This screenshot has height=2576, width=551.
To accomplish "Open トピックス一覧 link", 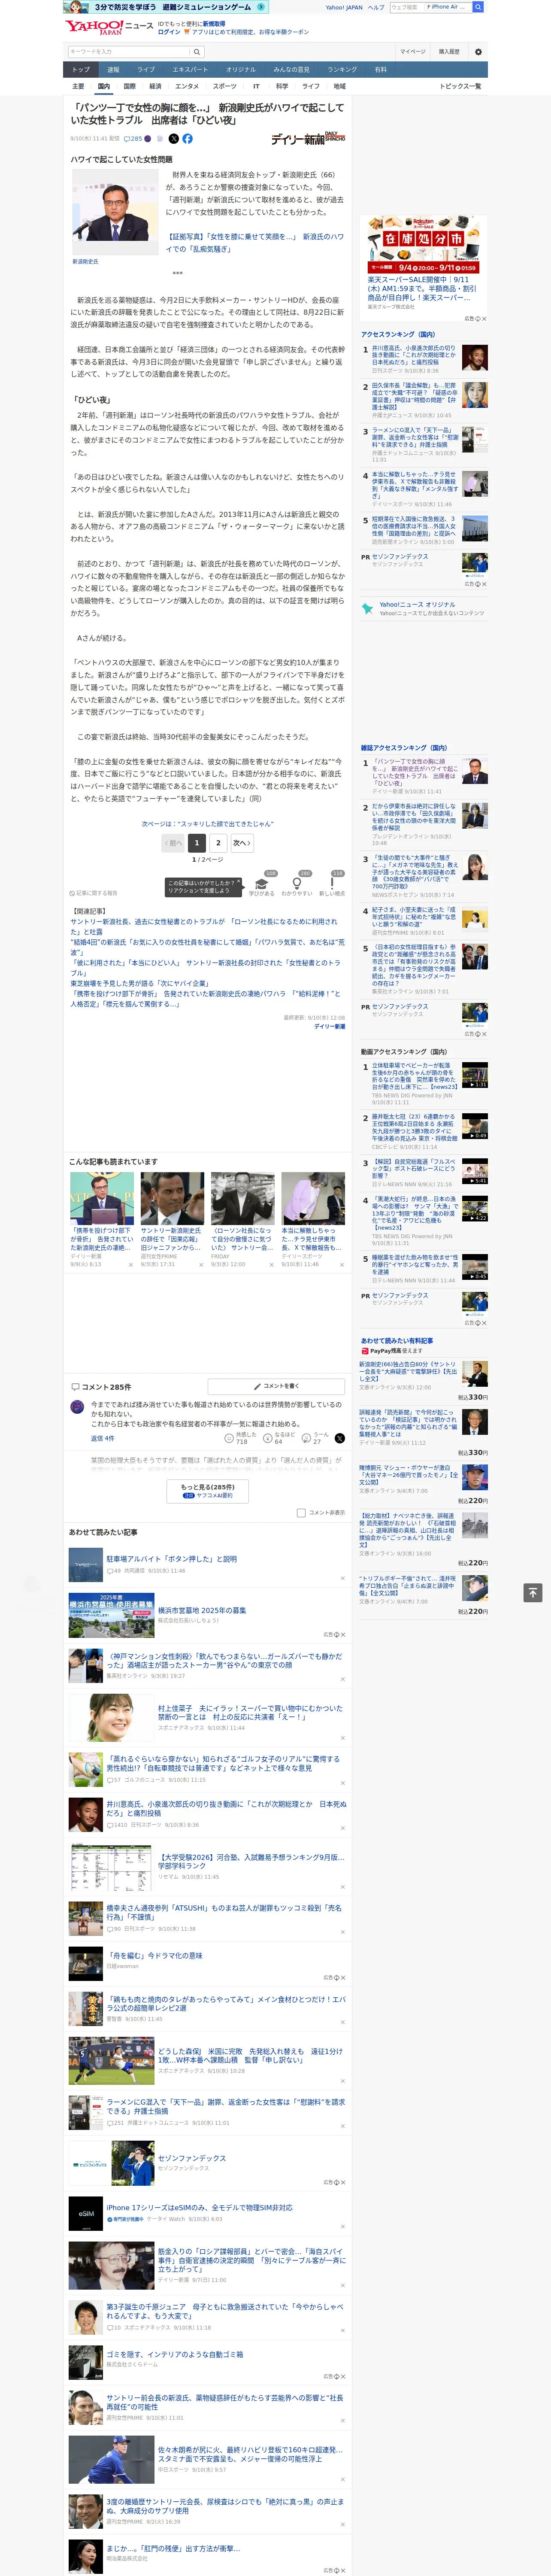I will tap(460, 86).
